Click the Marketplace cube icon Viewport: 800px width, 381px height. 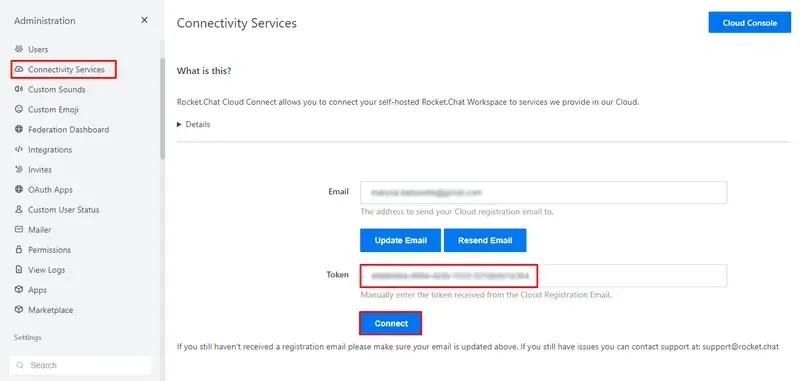click(19, 310)
